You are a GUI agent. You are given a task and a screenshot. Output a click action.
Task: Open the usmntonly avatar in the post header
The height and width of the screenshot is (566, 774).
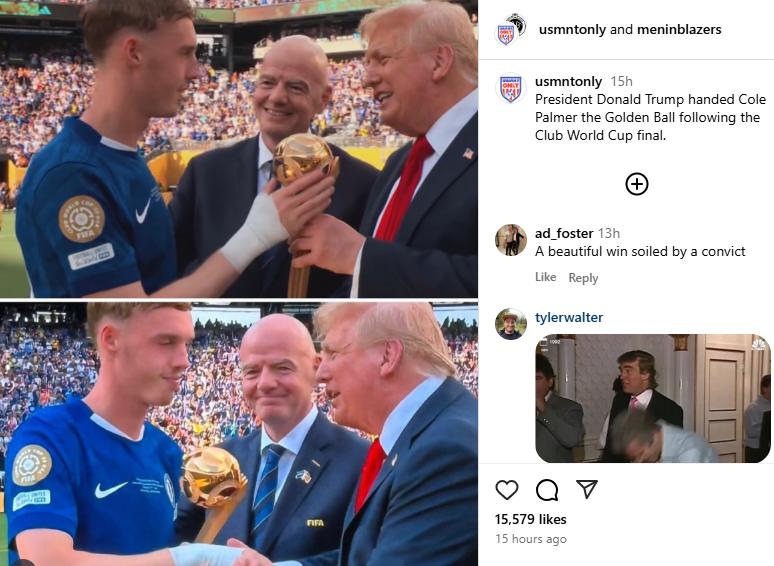(509, 30)
